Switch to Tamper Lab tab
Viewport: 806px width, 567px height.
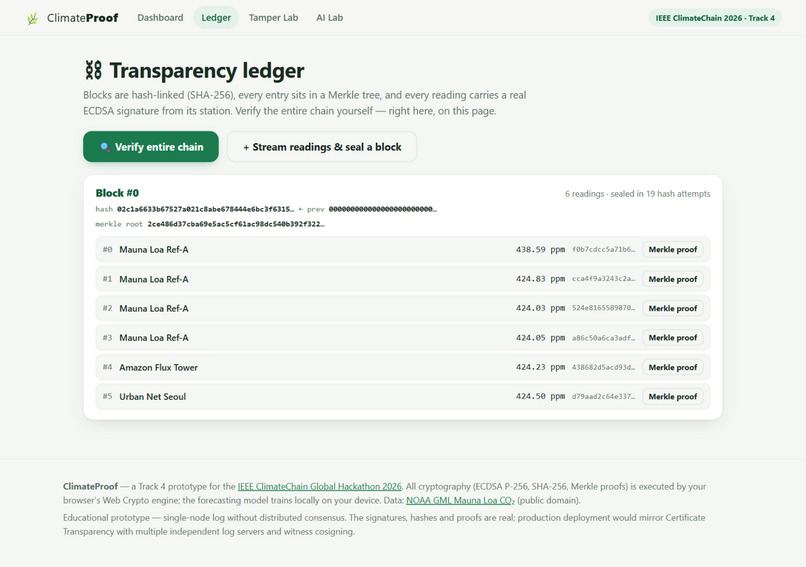pyautogui.click(x=273, y=17)
